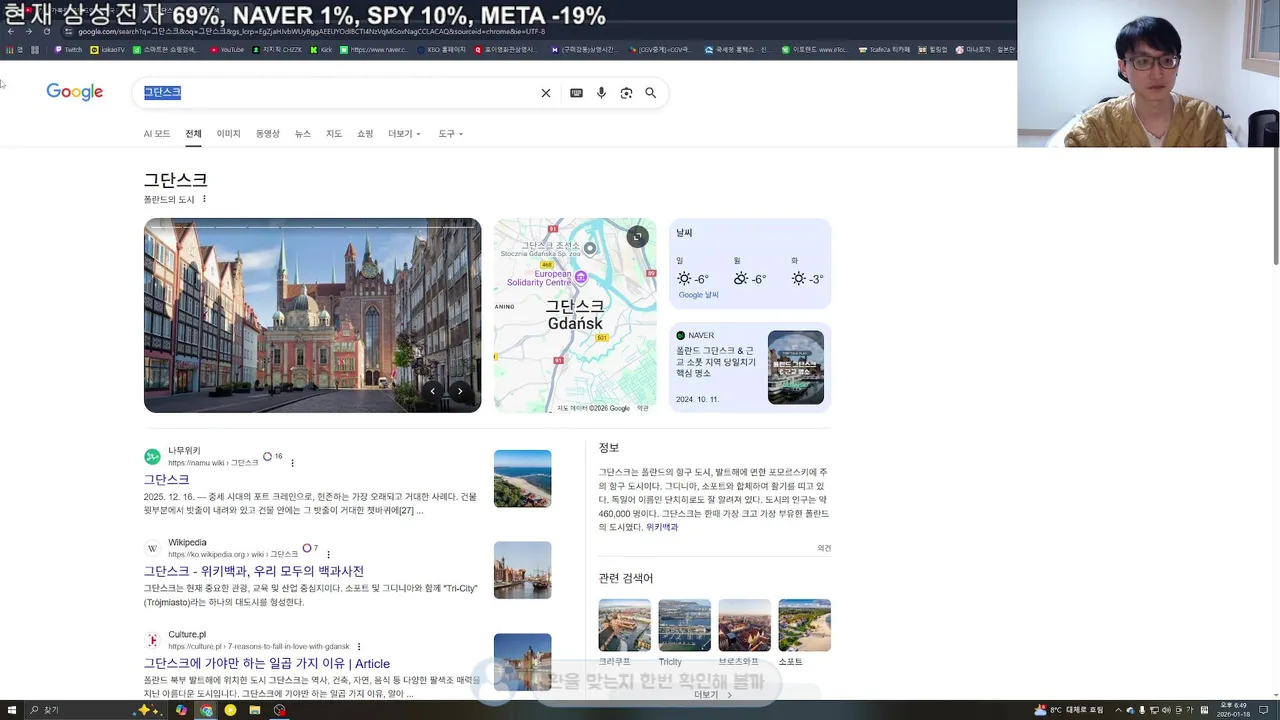Image resolution: width=1280 pixels, height=720 pixels.
Task: Expand the Gdańsk map with the corner icon
Action: tap(637, 237)
